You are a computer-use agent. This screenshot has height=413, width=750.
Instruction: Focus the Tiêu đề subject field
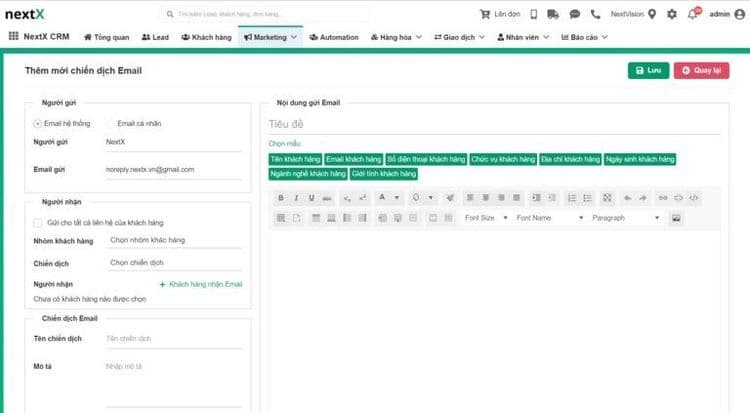[x=494, y=124]
